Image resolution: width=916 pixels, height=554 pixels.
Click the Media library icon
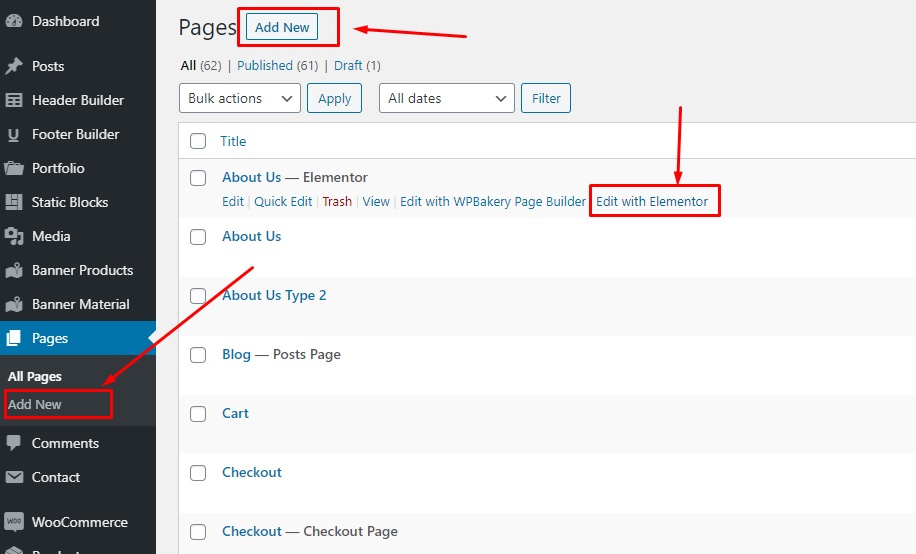point(14,236)
